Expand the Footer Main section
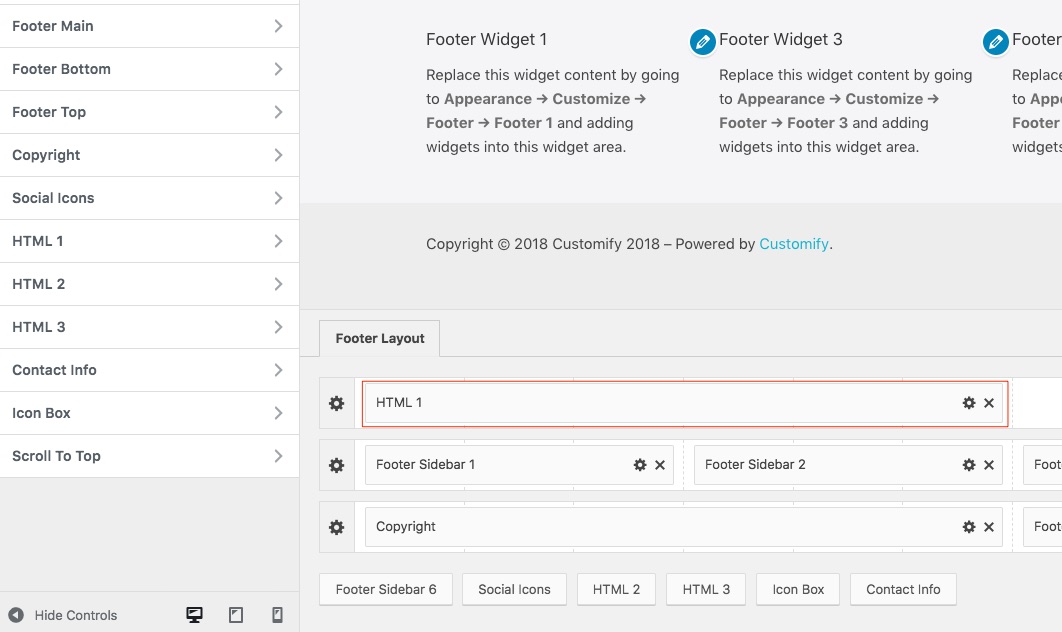1062x632 pixels. tap(149, 26)
